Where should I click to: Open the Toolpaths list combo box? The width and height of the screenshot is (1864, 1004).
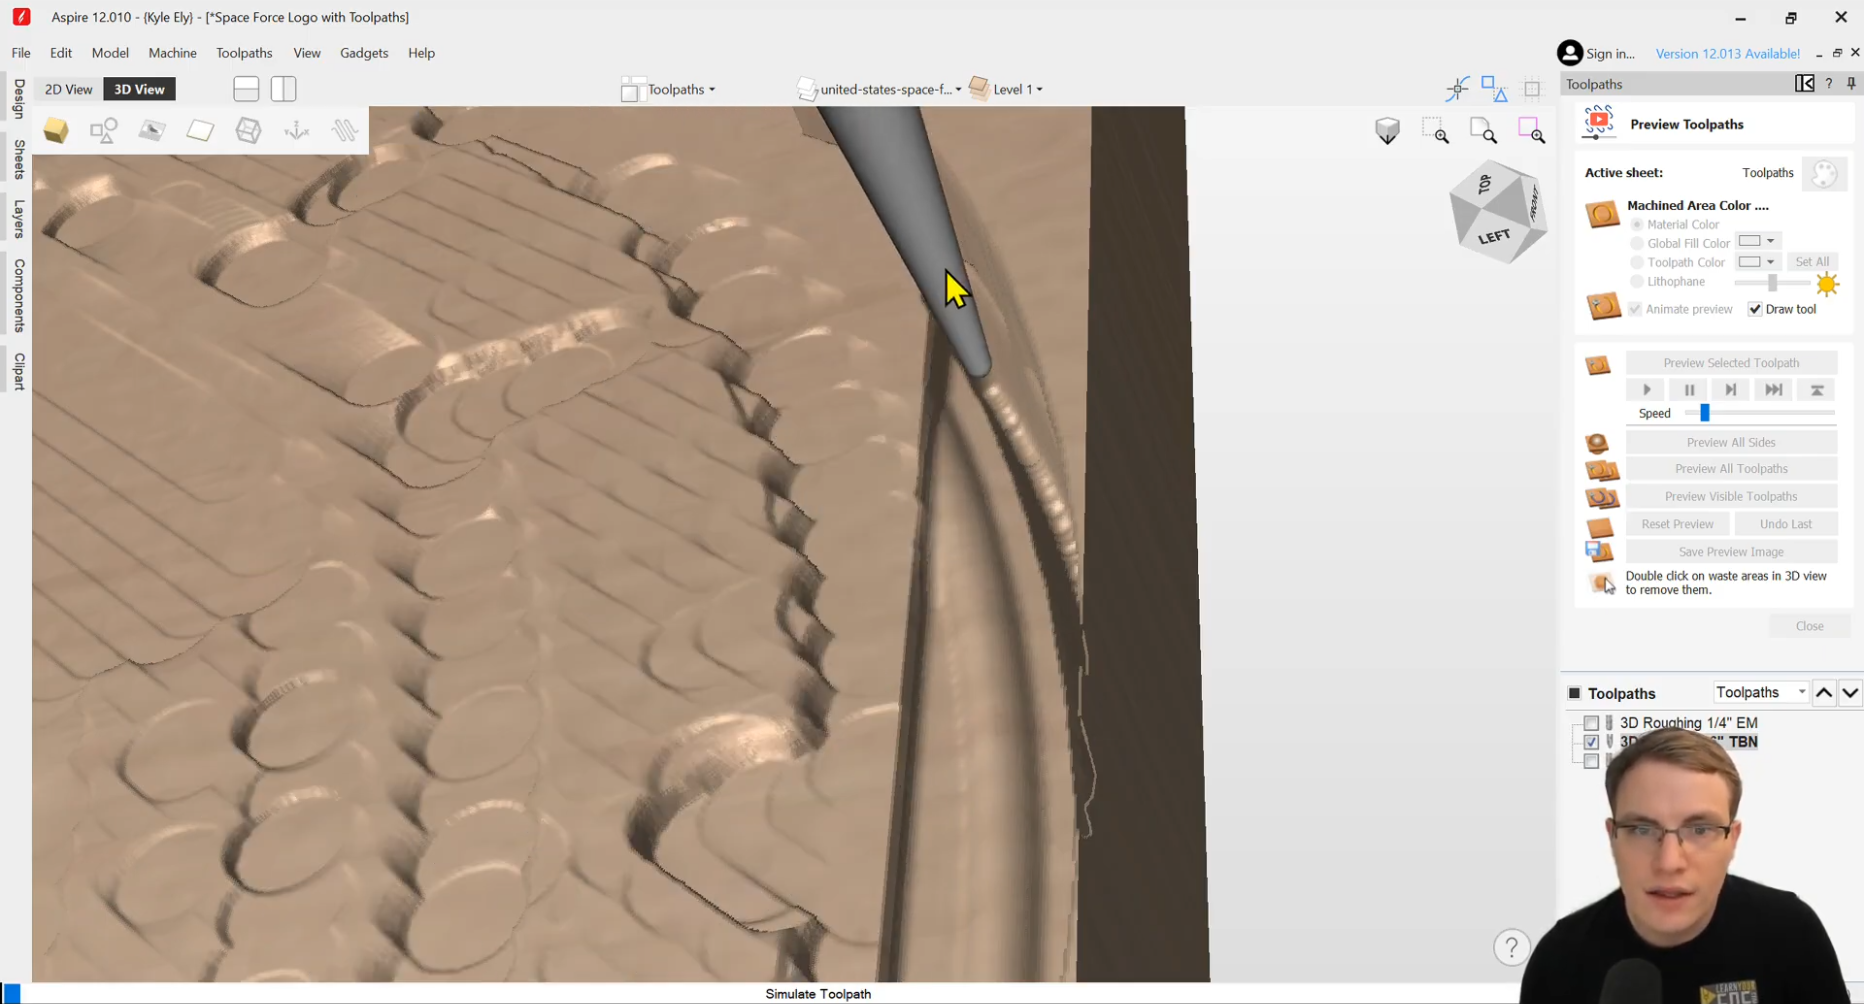(x=1760, y=692)
